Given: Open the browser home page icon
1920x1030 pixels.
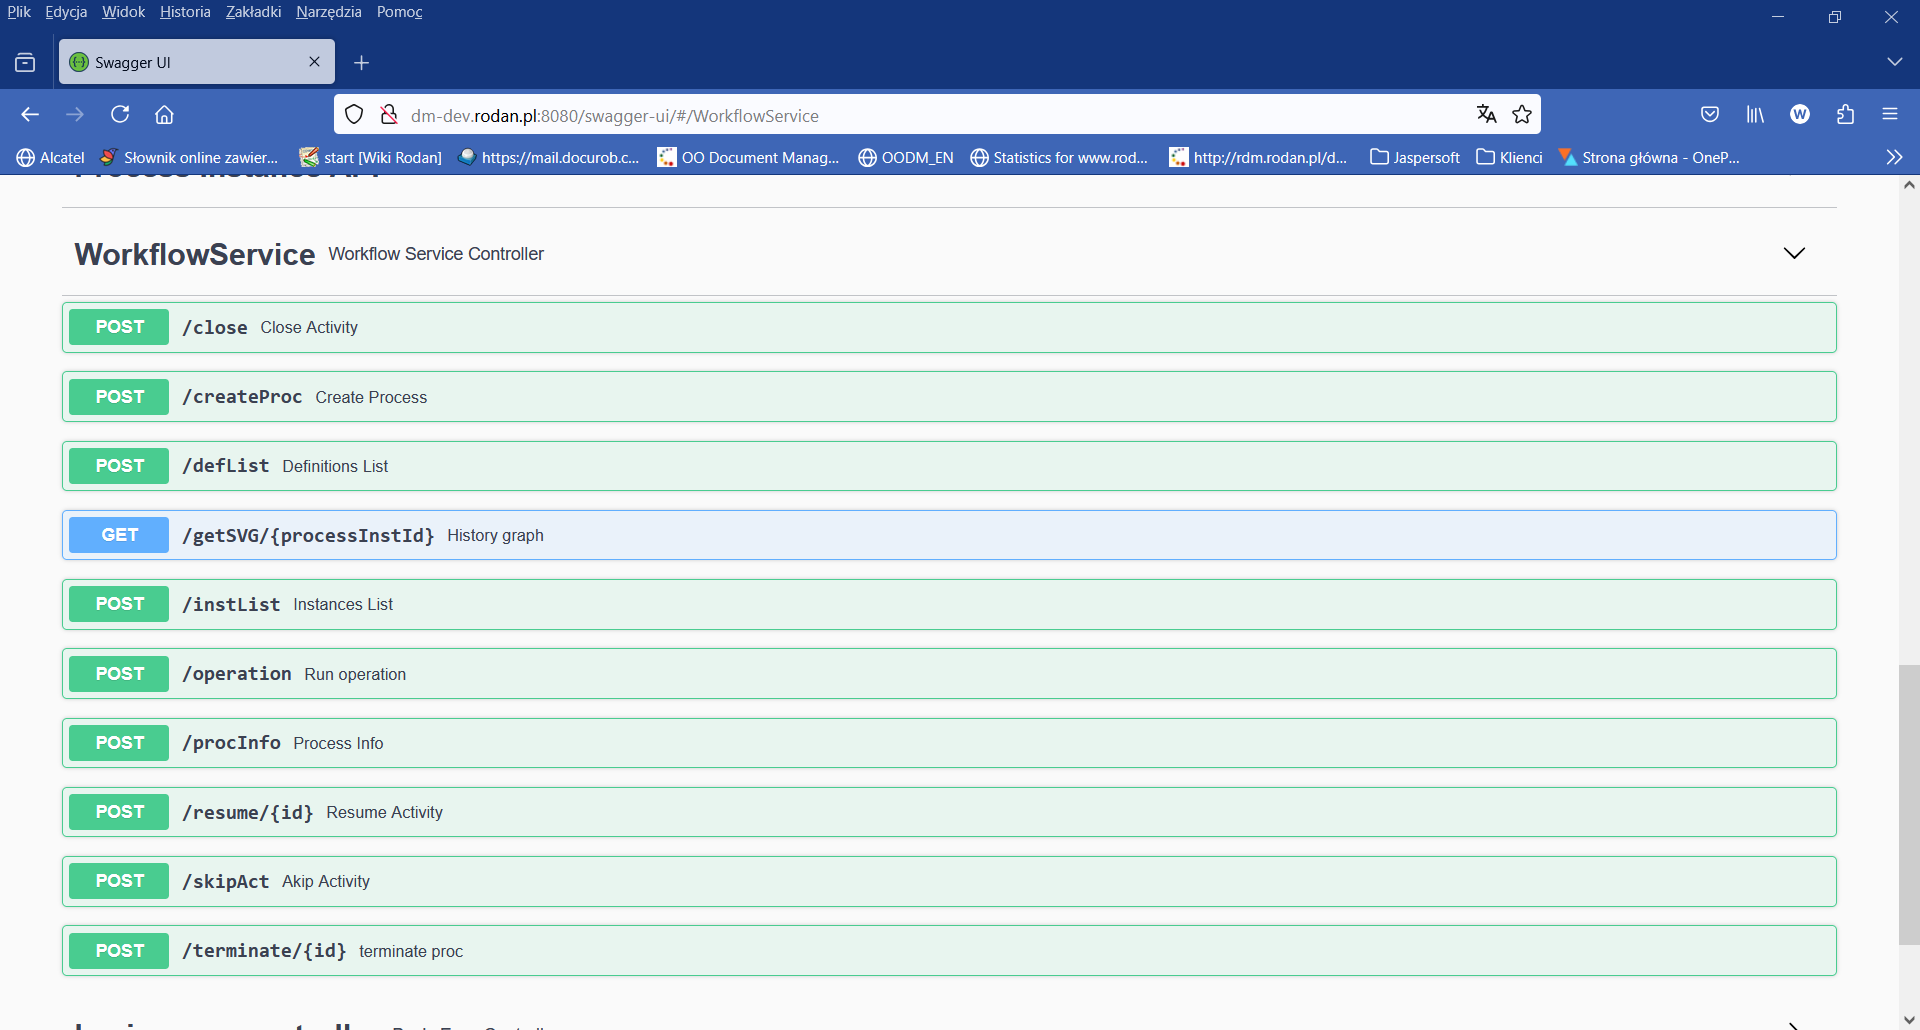Looking at the screenshot, I should (164, 114).
